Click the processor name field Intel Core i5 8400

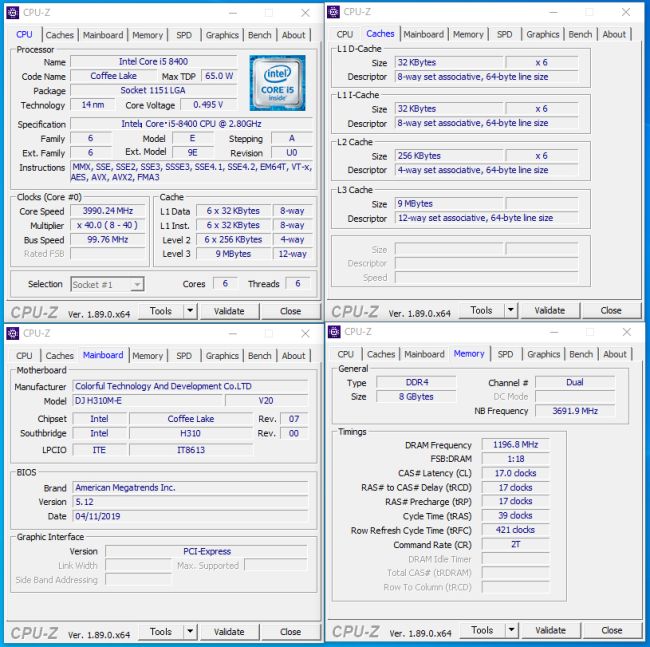[153, 61]
